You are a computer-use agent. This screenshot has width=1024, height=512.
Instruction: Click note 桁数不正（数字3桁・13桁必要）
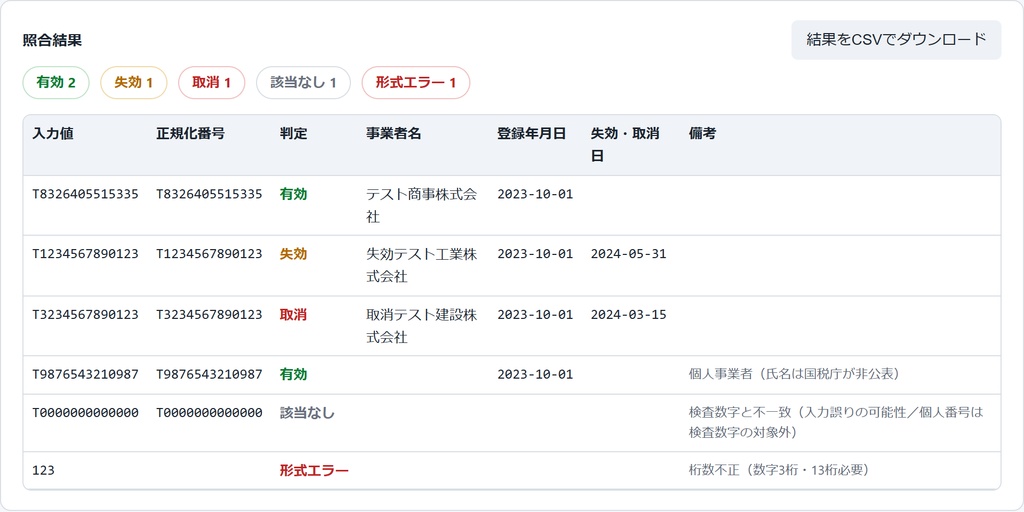click(778, 470)
